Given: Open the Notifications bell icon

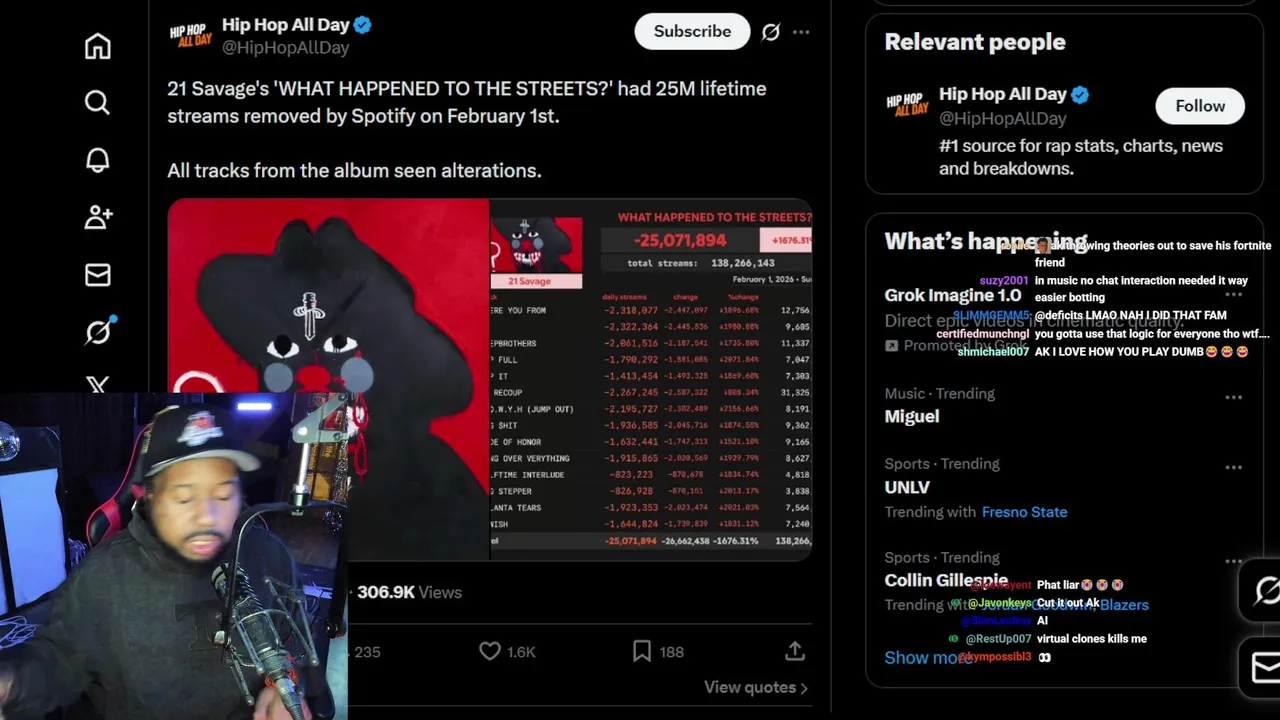Looking at the screenshot, I should pos(97,160).
